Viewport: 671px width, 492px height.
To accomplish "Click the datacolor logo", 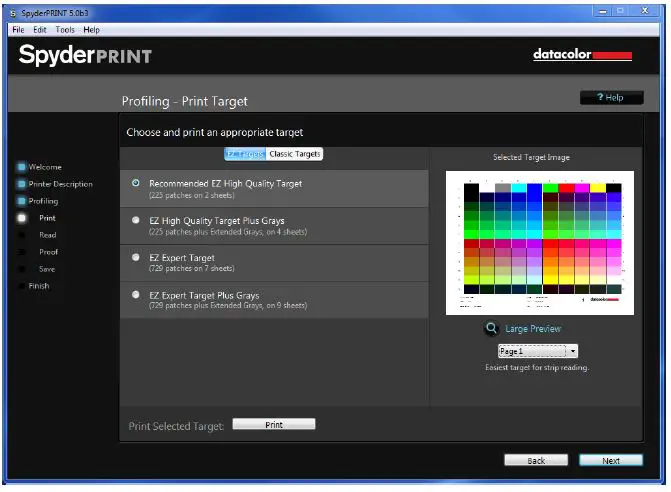I will [x=582, y=55].
